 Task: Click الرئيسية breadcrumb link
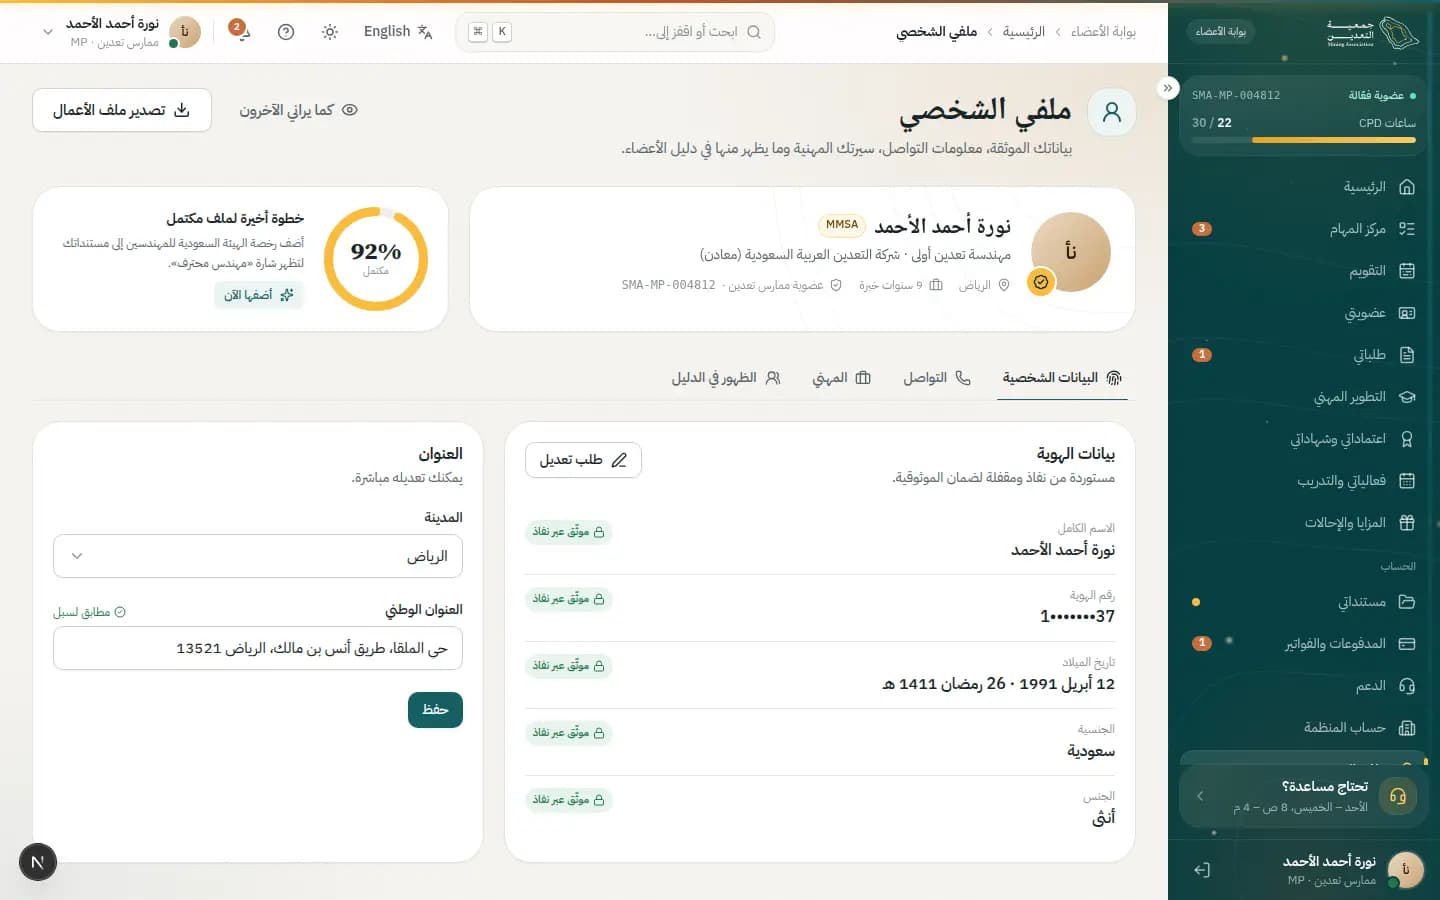[x=1023, y=32]
